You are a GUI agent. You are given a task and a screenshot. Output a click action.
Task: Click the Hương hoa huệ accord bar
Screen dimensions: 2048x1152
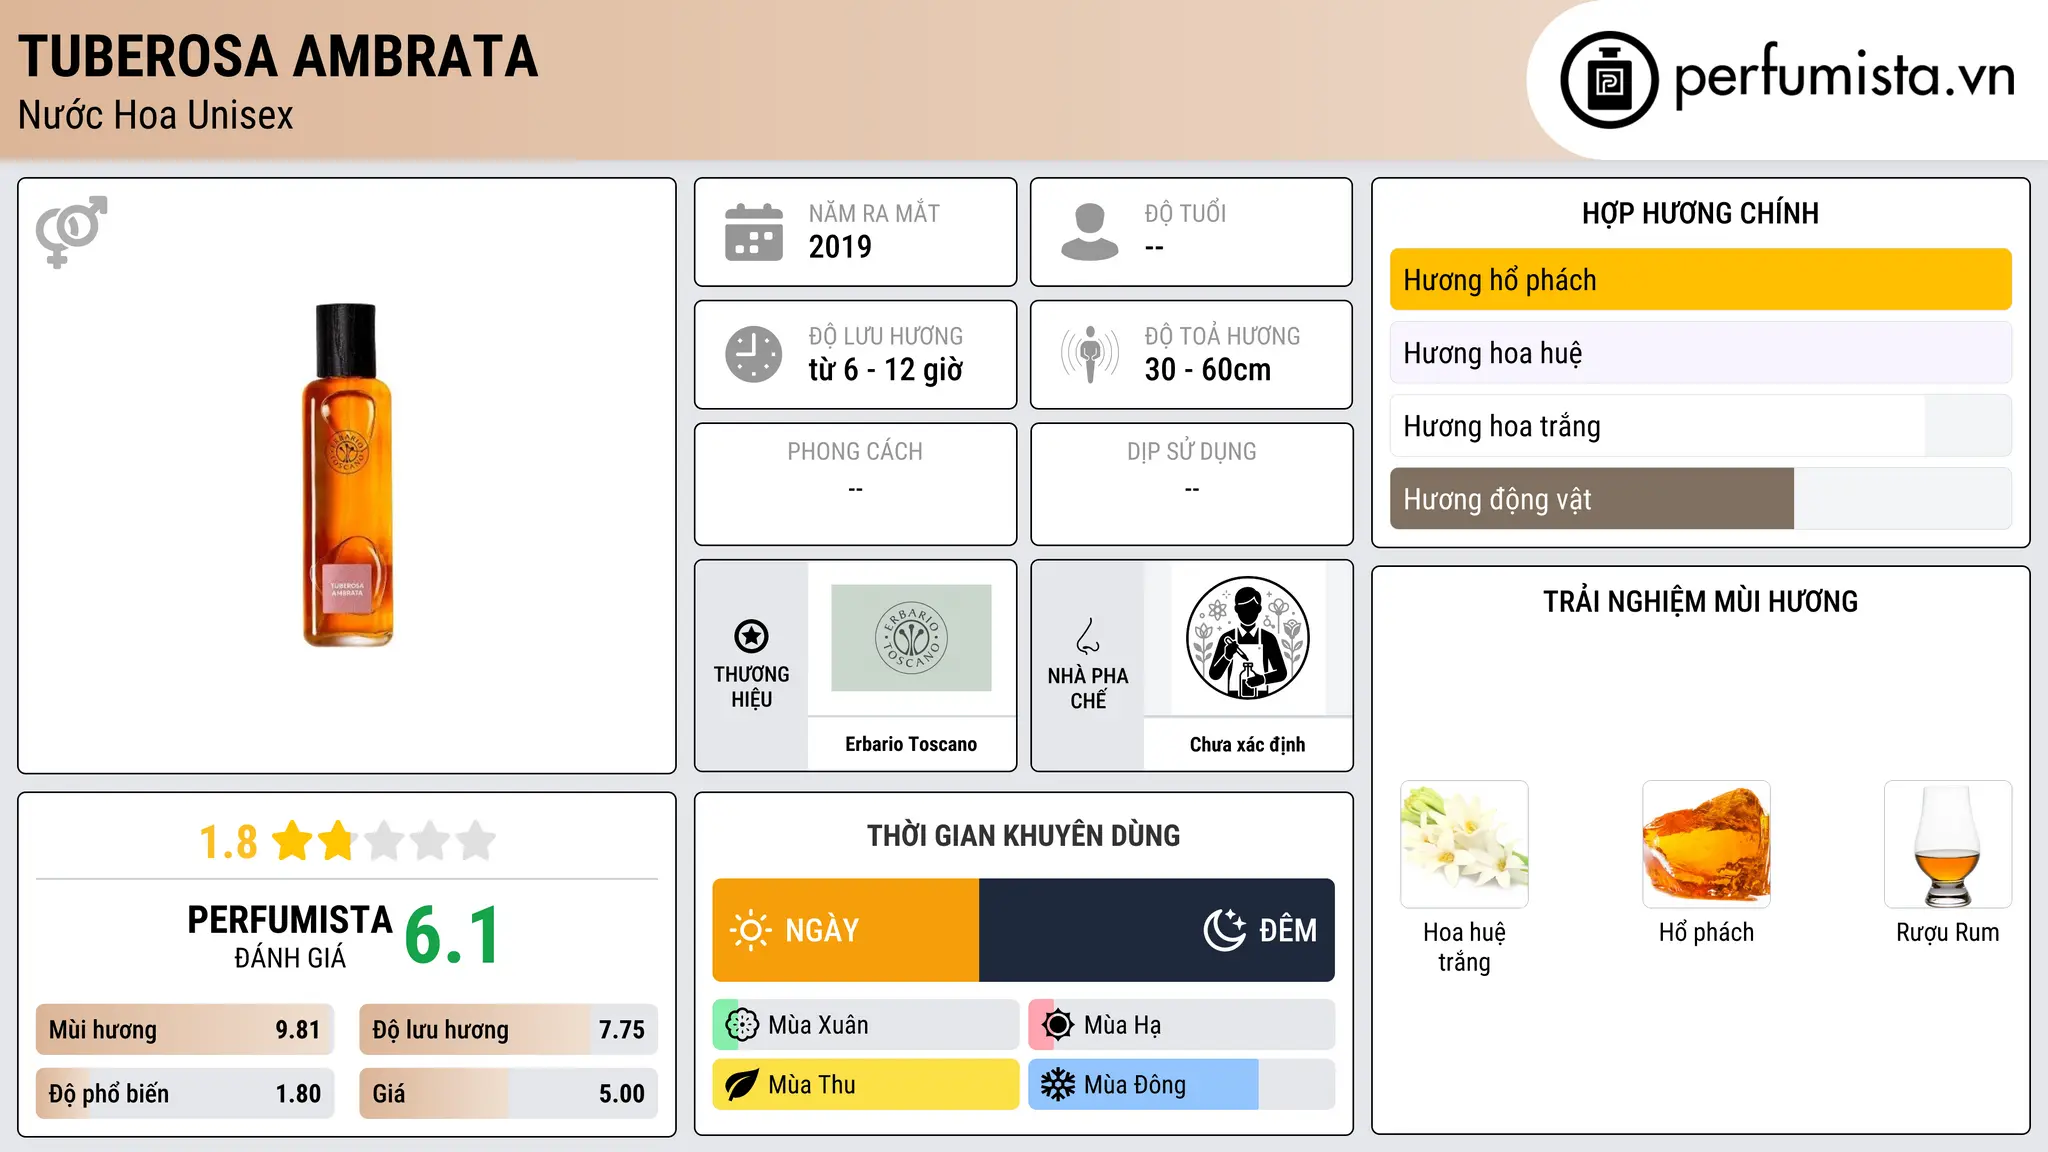tap(1700, 353)
